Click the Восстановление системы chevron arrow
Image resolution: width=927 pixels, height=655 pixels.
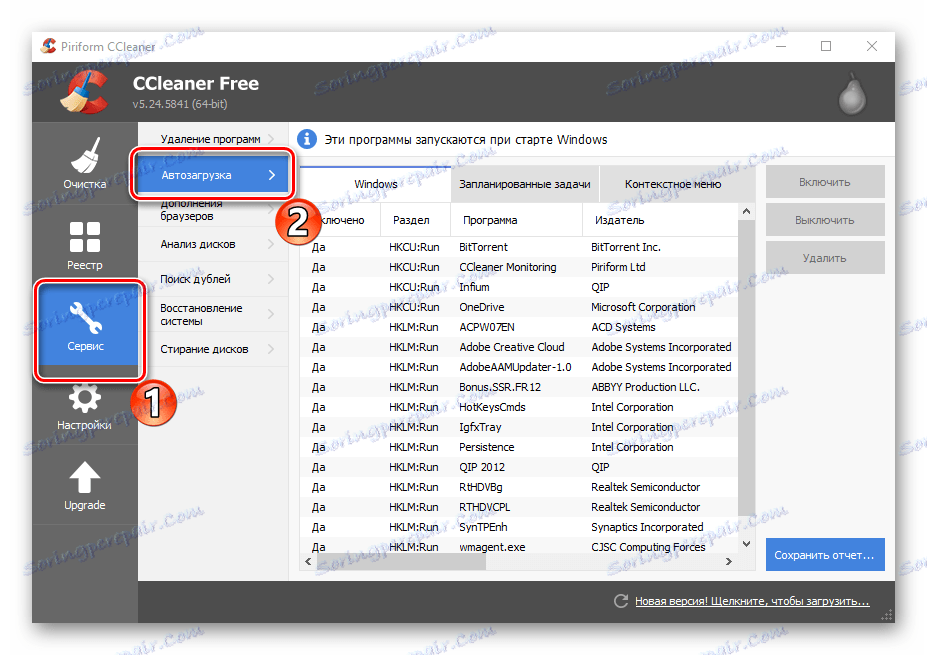[x=271, y=314]
